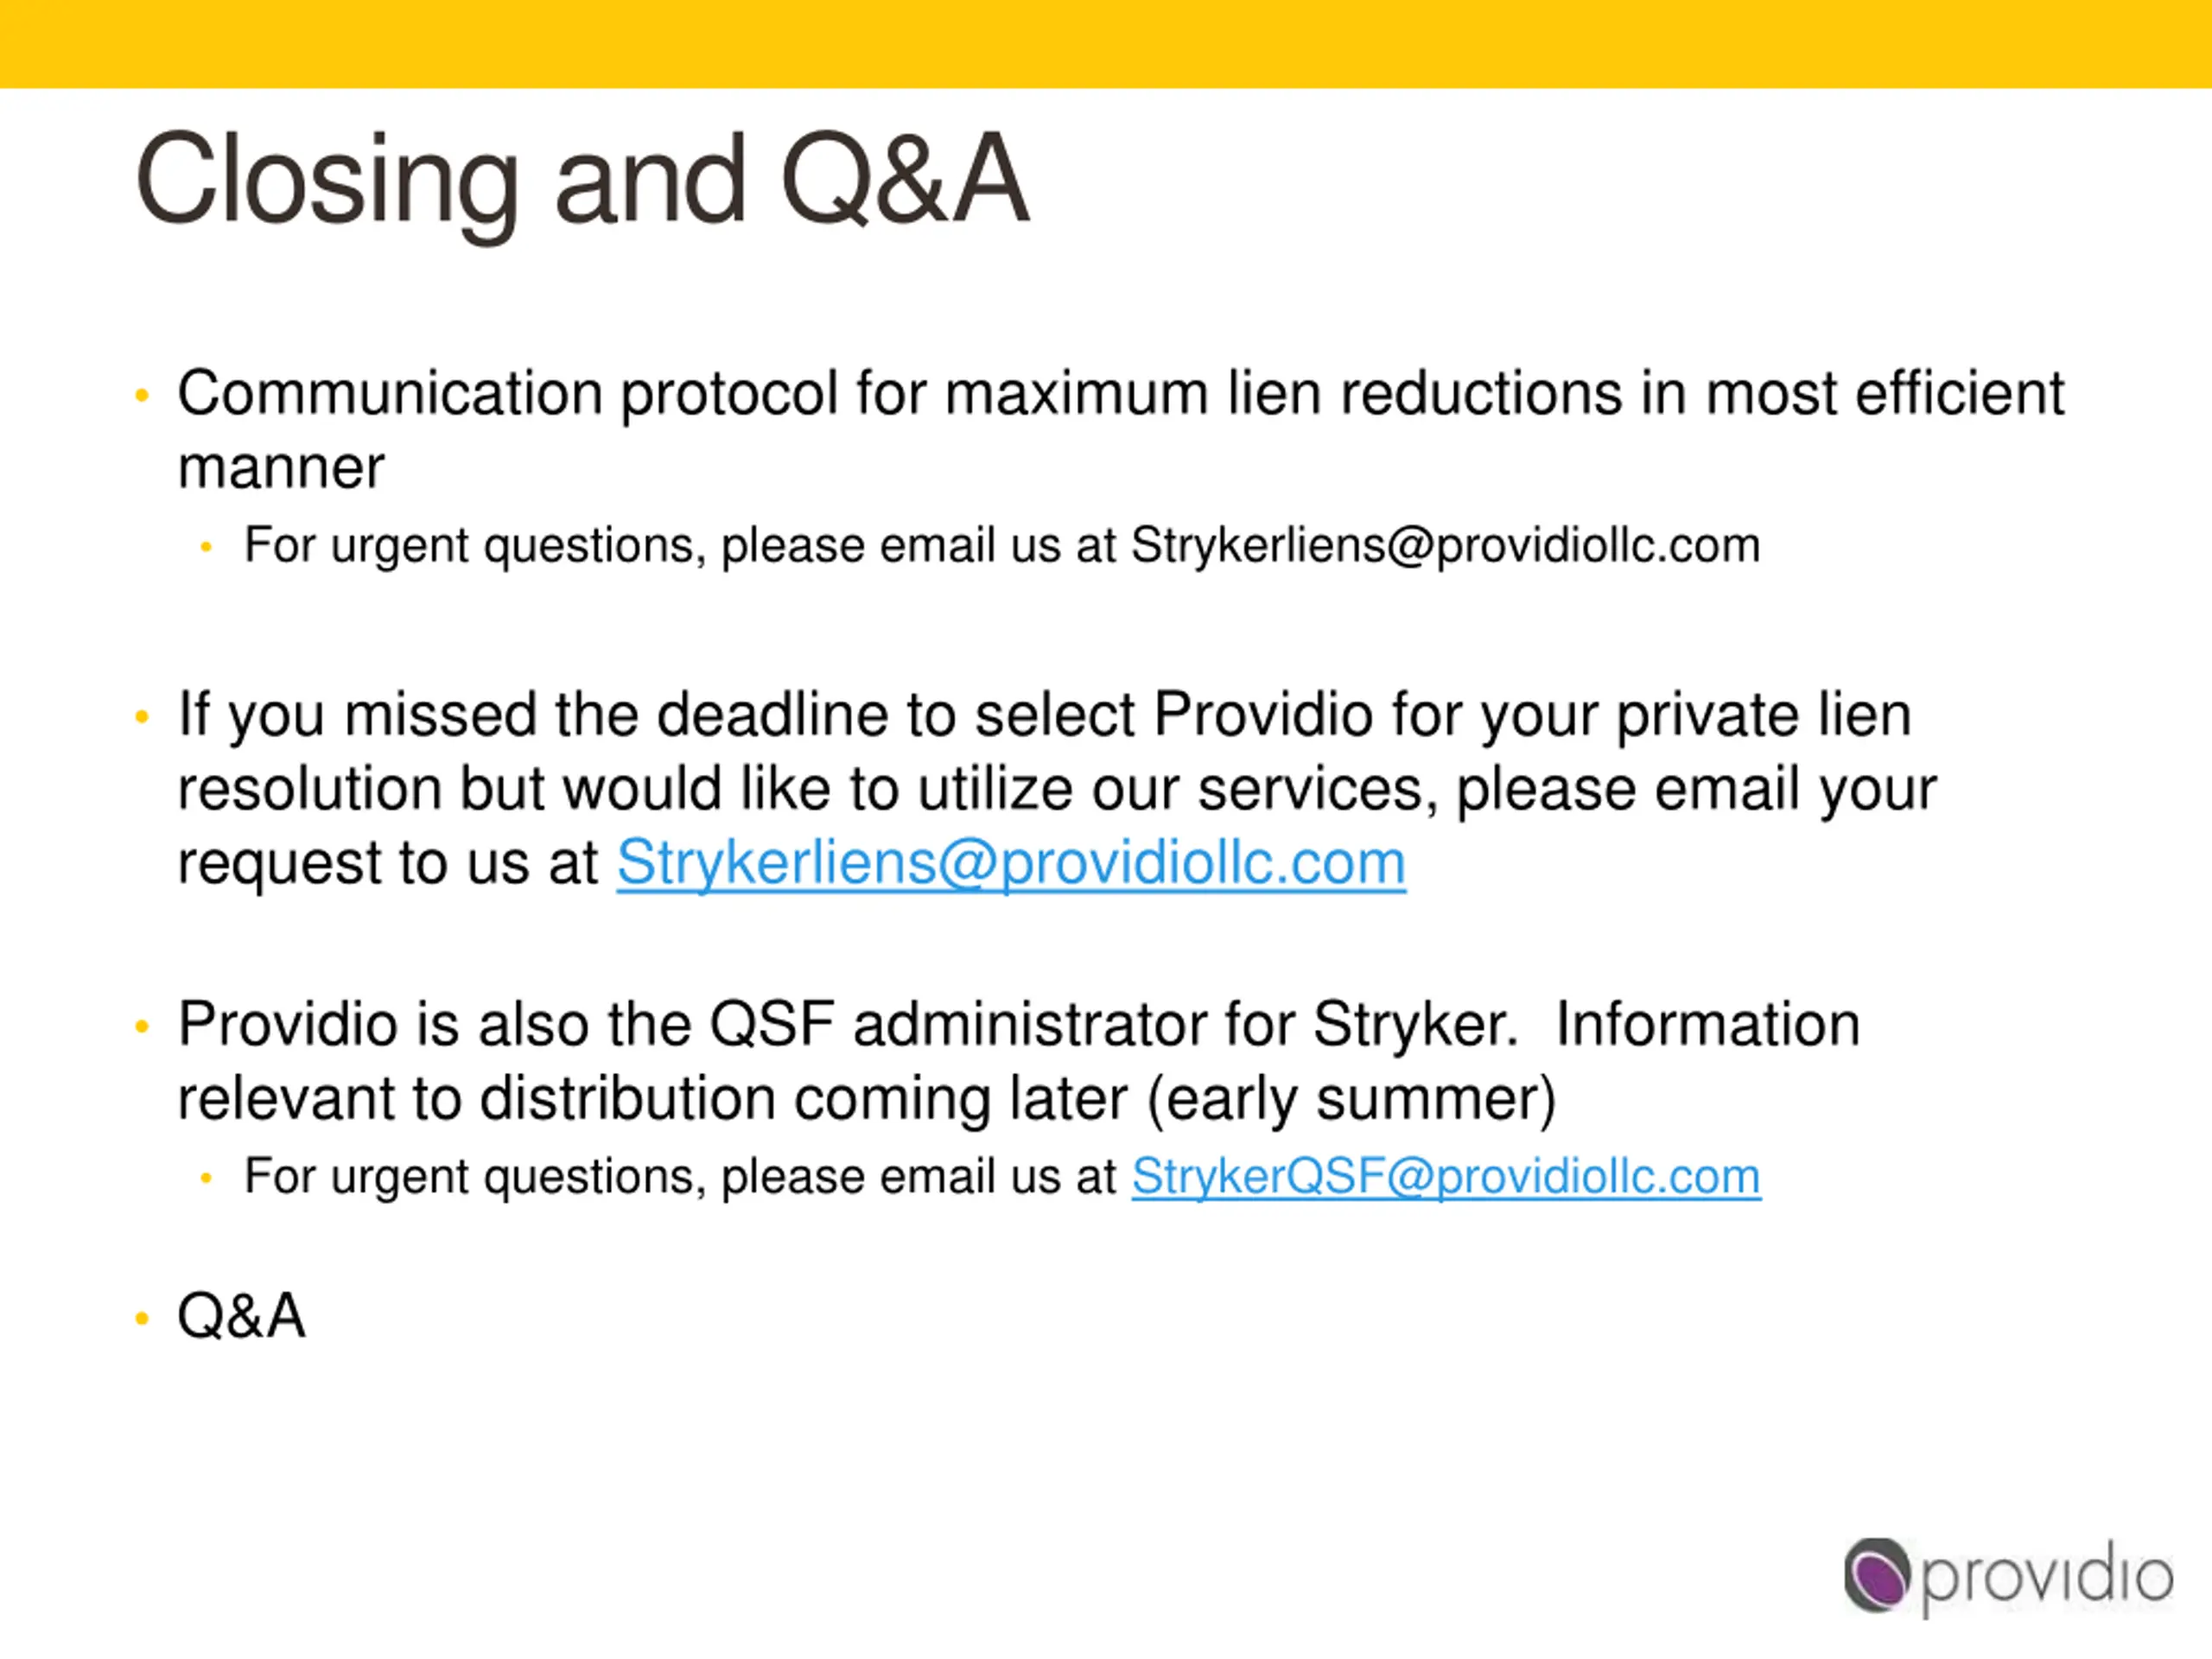Click the 'If you missed the deadline' paragraph
The height and width of the screenshot is (1659, 2212).
click(1057, 789)
